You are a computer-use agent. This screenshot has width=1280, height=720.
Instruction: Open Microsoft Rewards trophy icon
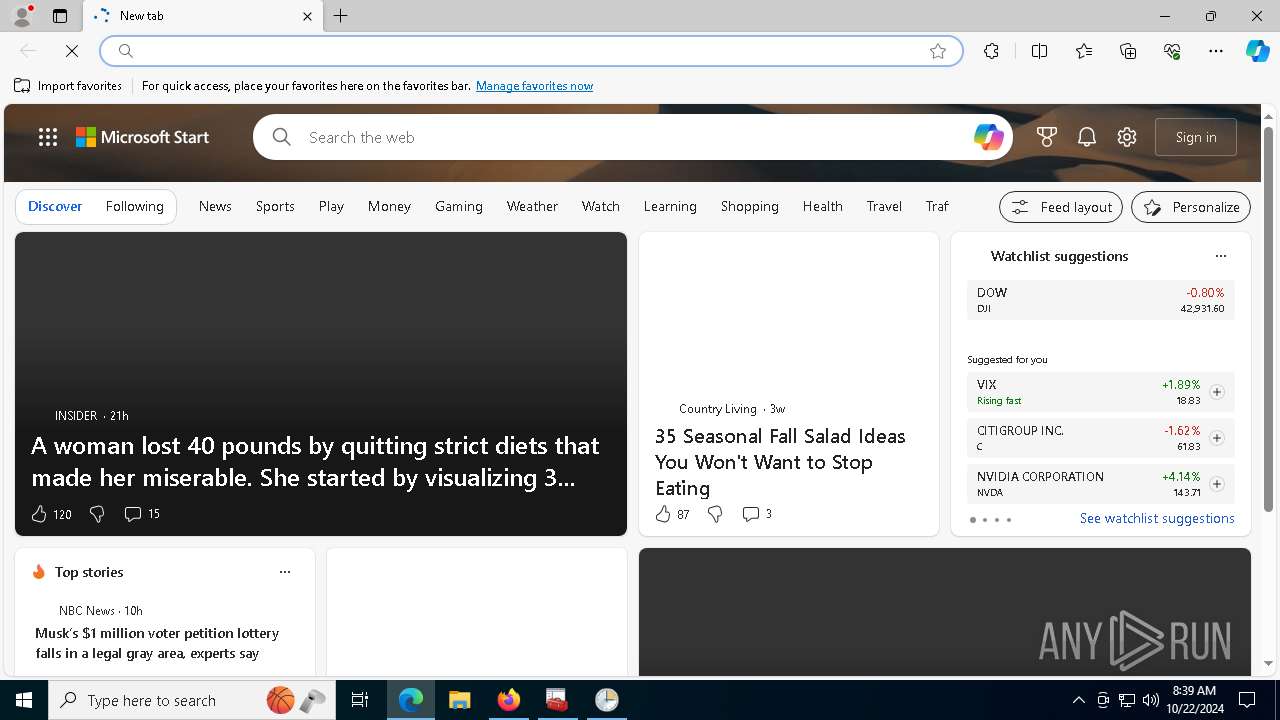pos(1047,137)
